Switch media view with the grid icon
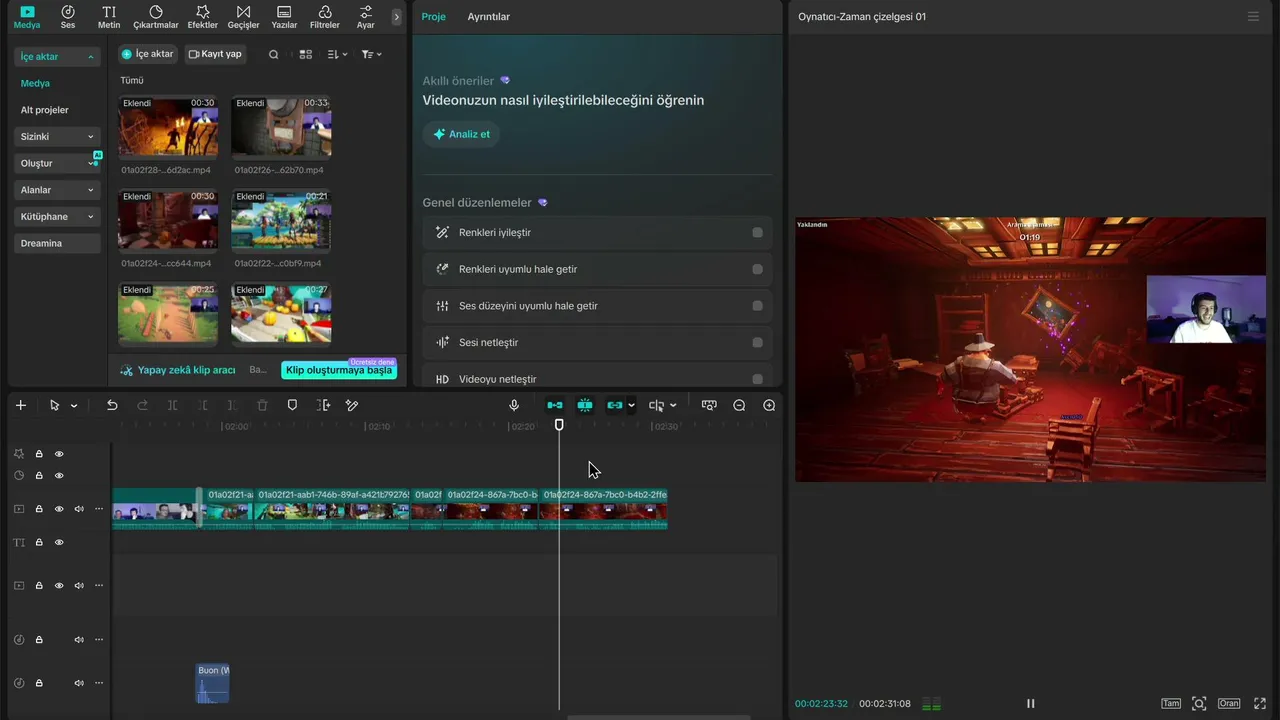 (x=306, y=54)
